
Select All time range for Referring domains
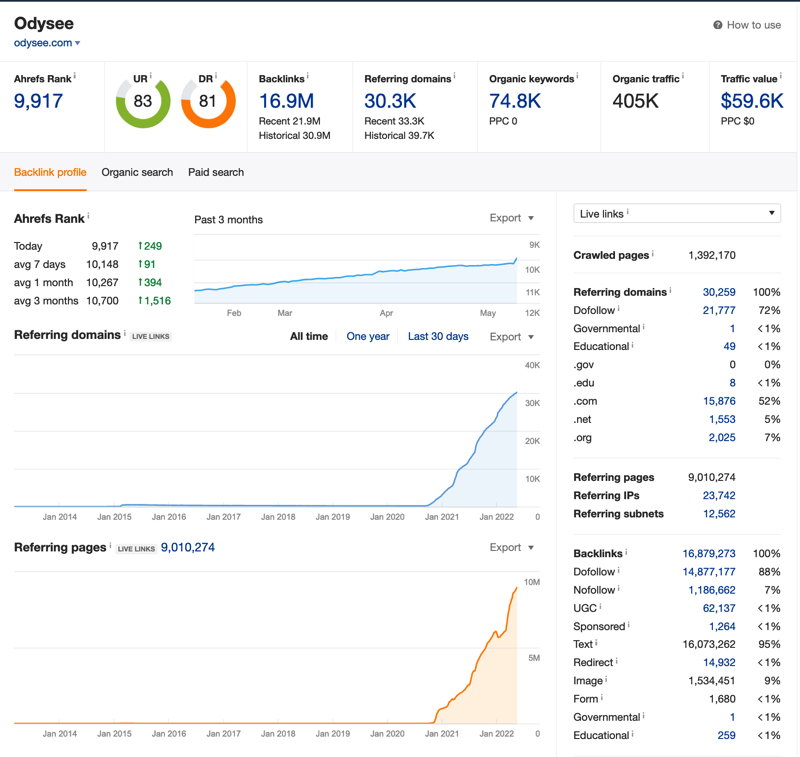pyautogui.click(x=309, y=336)
